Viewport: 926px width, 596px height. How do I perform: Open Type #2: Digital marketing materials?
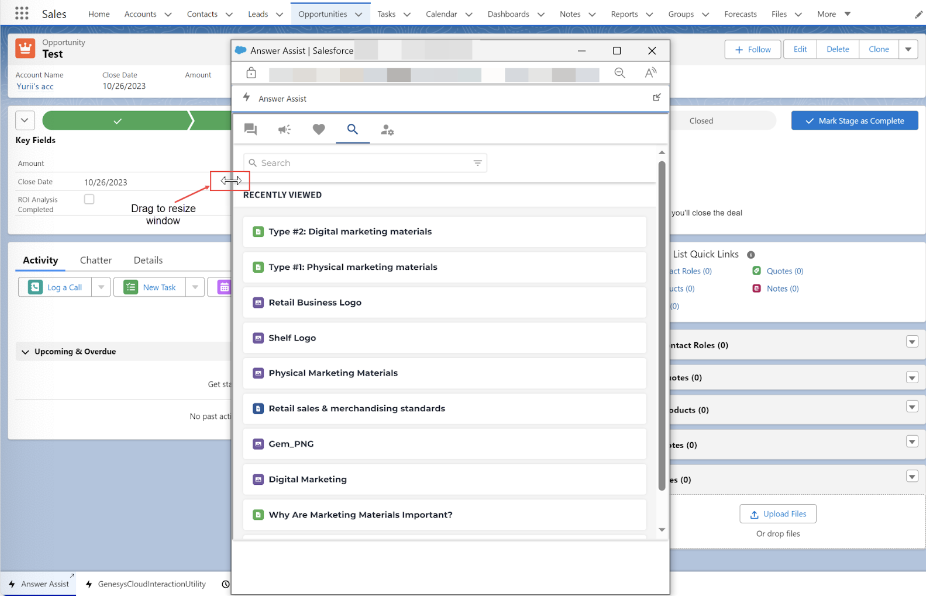pos(444,232)
